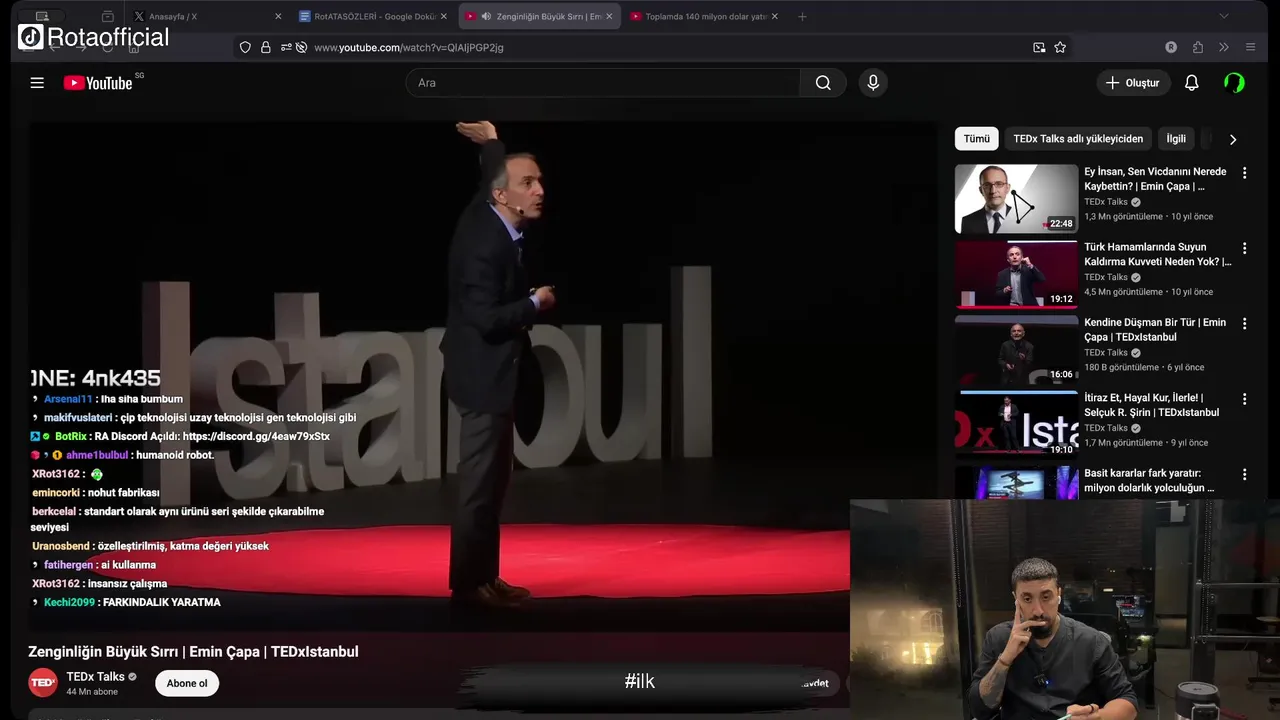
Task: Open İtiraz Et, Hayal Kur, İlerle title
Action: [x=1152, y=405]
